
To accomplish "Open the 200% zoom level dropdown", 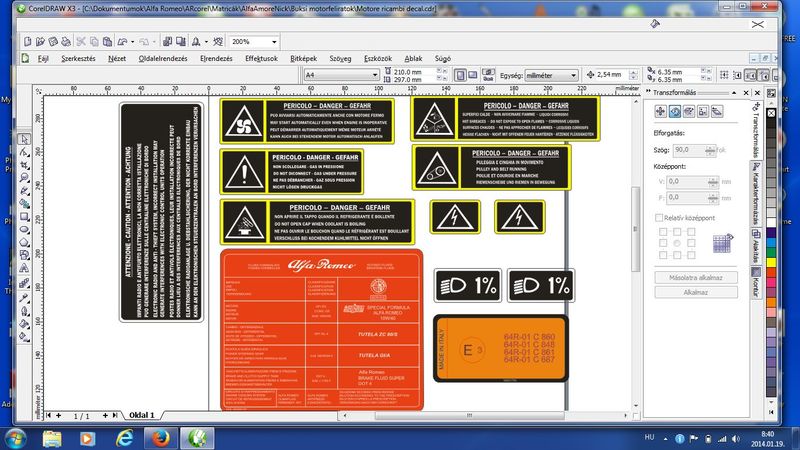I will click(274, 42).
